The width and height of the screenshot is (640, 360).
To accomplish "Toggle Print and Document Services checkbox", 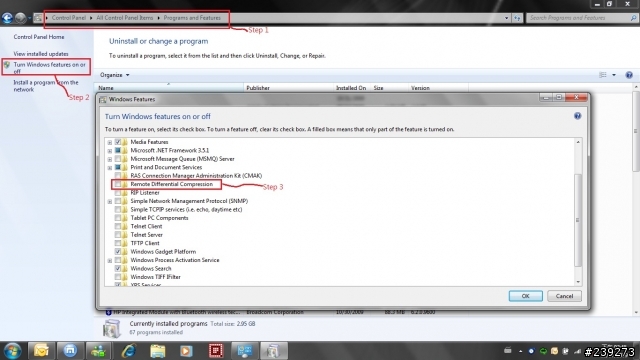I will coord(118,167).
